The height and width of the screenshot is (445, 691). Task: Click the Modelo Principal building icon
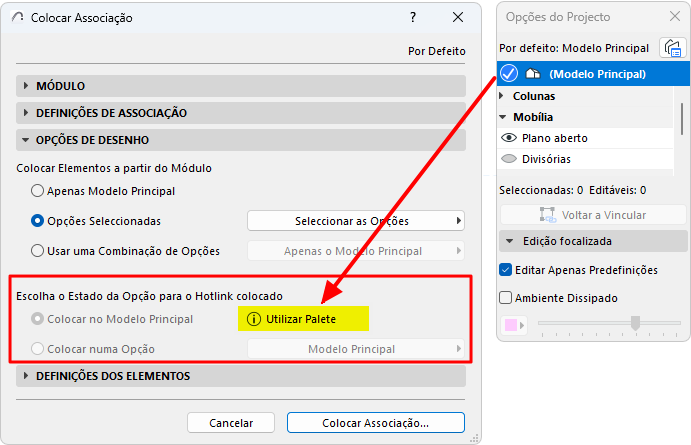point(533,74)
